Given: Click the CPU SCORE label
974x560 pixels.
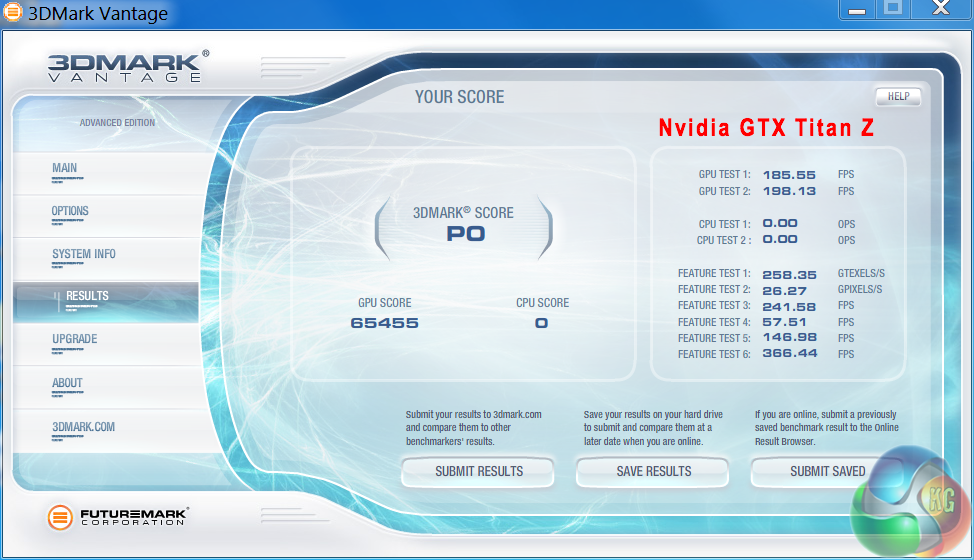Looking at the screenshot, I should coord(542,303).
